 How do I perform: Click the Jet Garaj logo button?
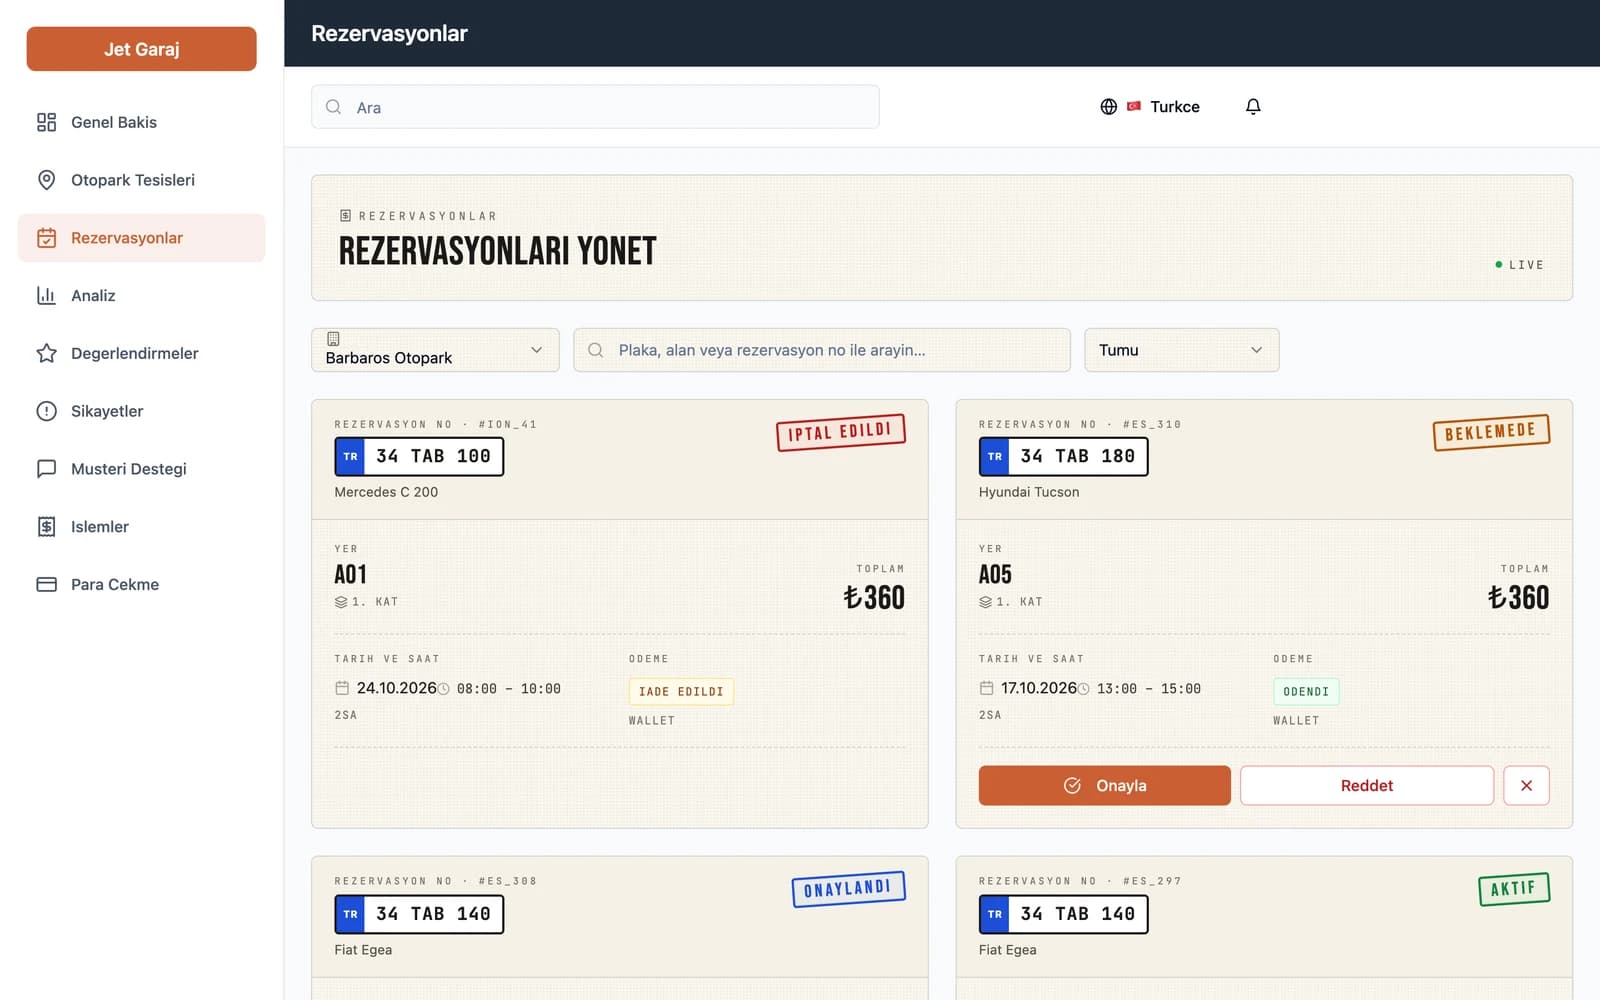pyautogui.click(x=141, y=49)
